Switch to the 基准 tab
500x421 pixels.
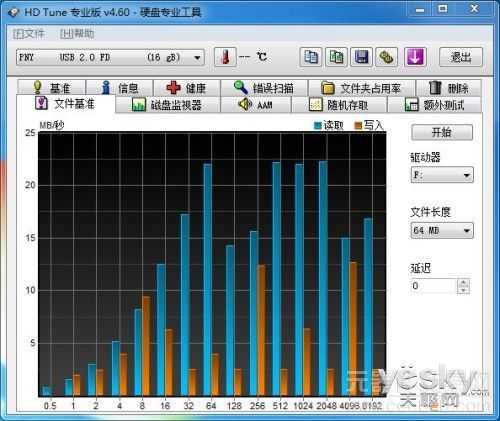pos(52,88)
